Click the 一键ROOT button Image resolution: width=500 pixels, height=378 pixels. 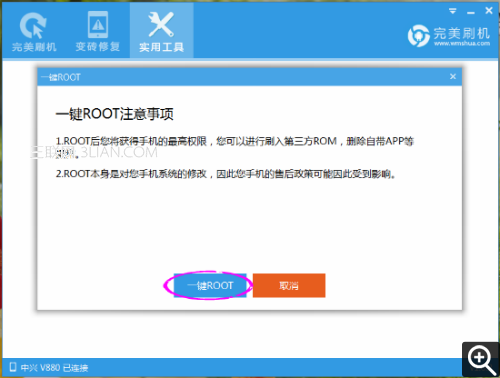pos(210,285)
